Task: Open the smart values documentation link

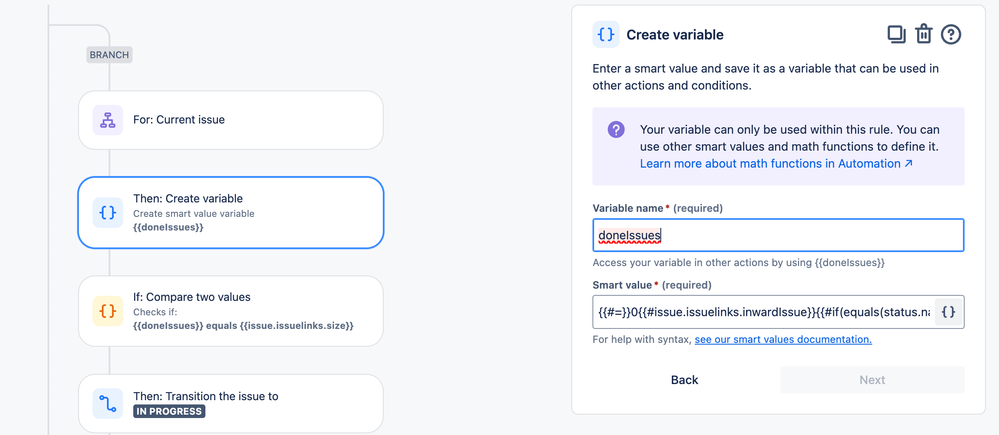Action: tap(783, 340)
